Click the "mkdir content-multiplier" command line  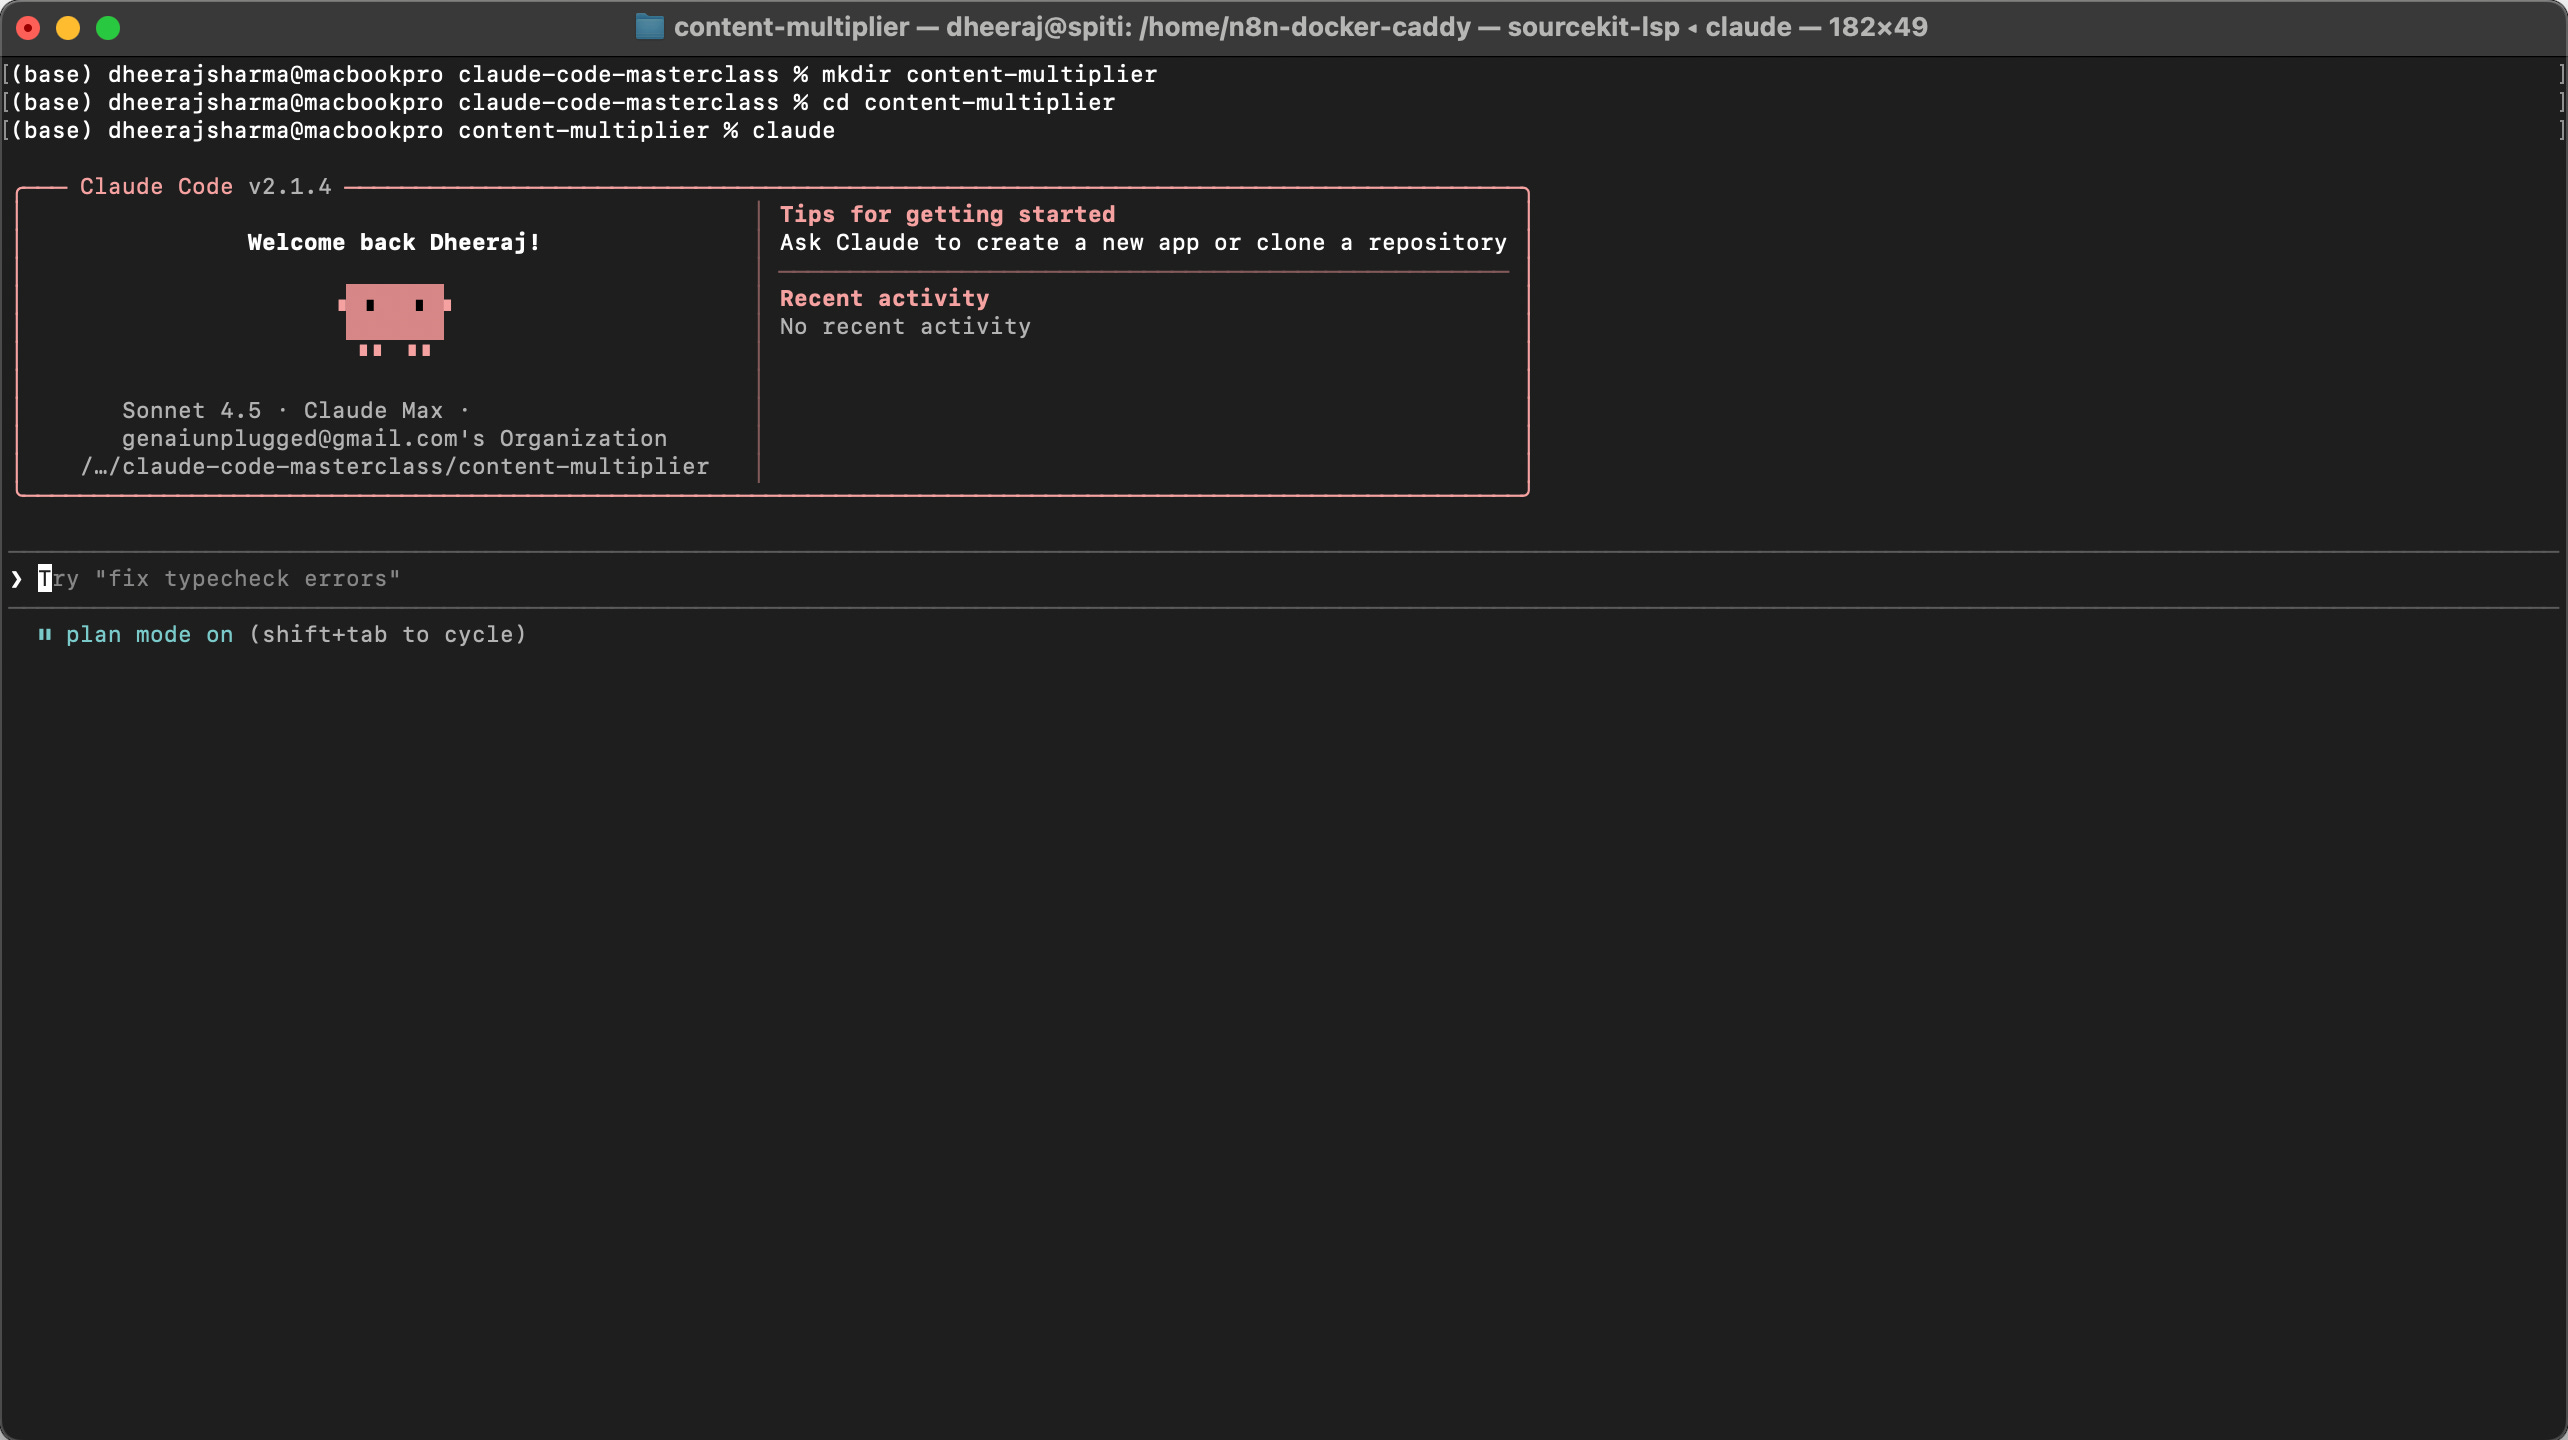click(x=988, y=74)
